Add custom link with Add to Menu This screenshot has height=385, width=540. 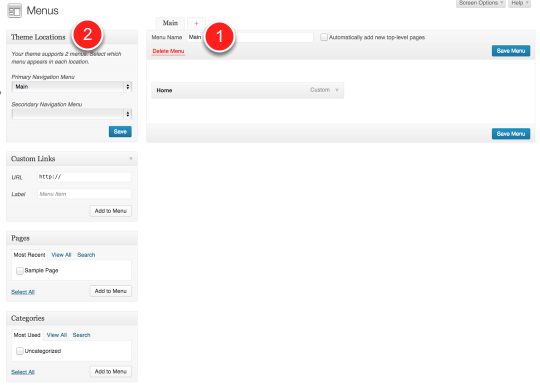click(x=111, y=211)
